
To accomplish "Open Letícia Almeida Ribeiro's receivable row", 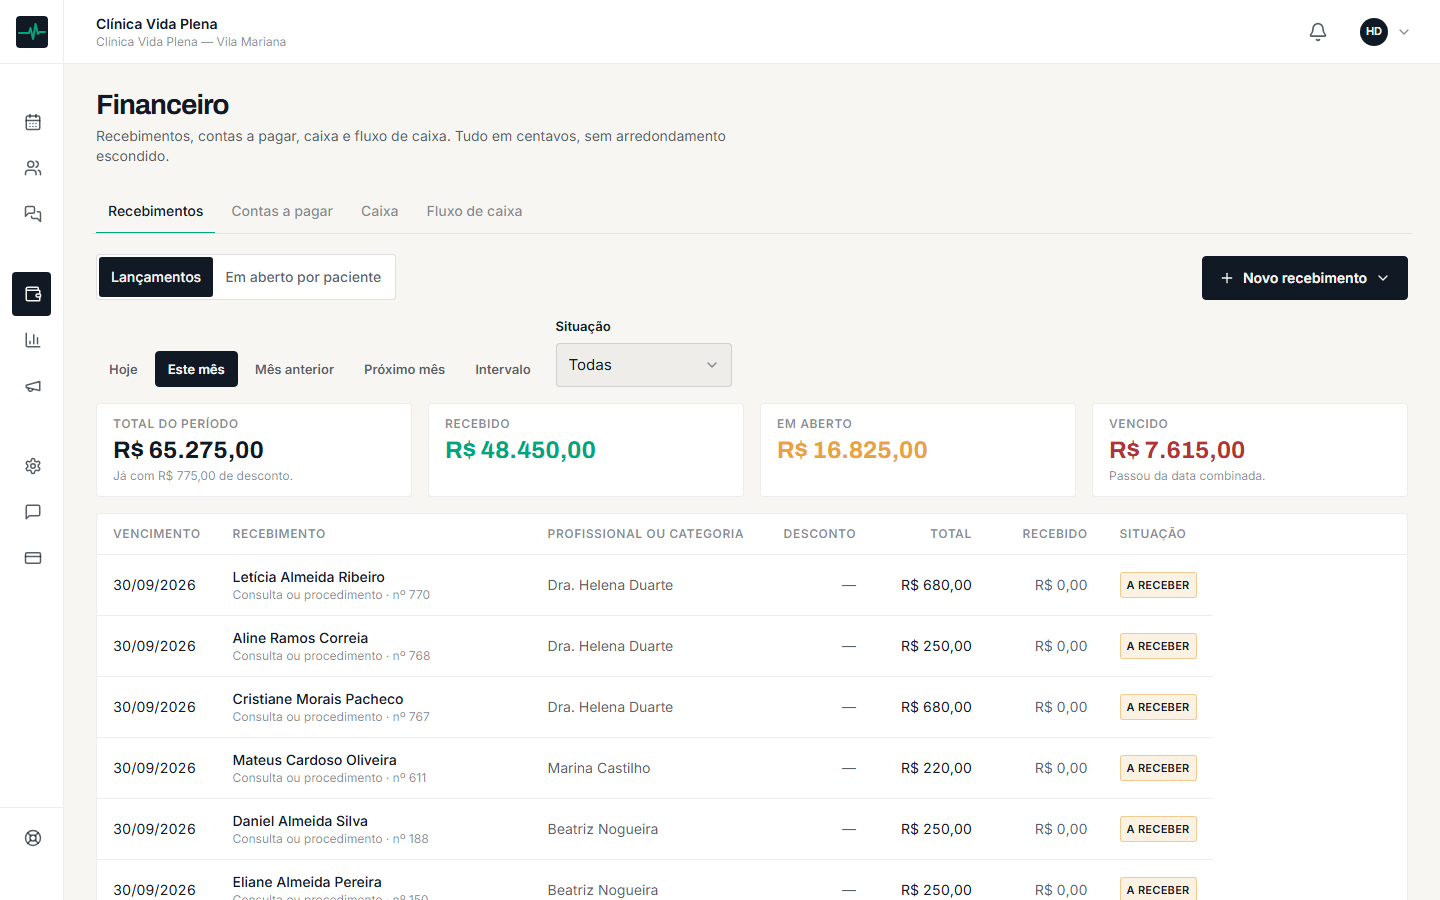I will click(x=655, y=585).
